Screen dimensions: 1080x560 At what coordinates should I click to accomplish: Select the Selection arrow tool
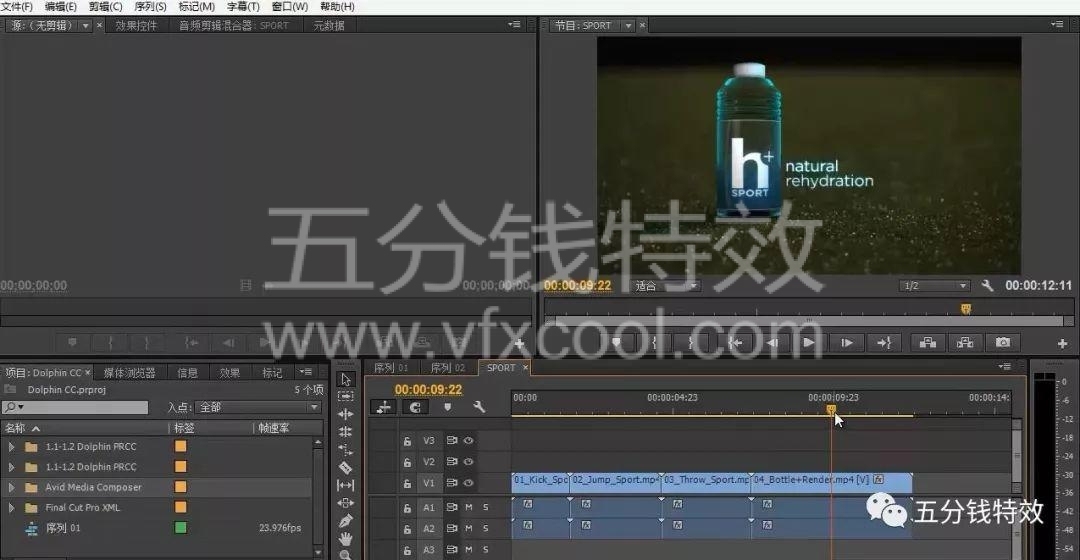pyautogui.click(x=346, y=380)
